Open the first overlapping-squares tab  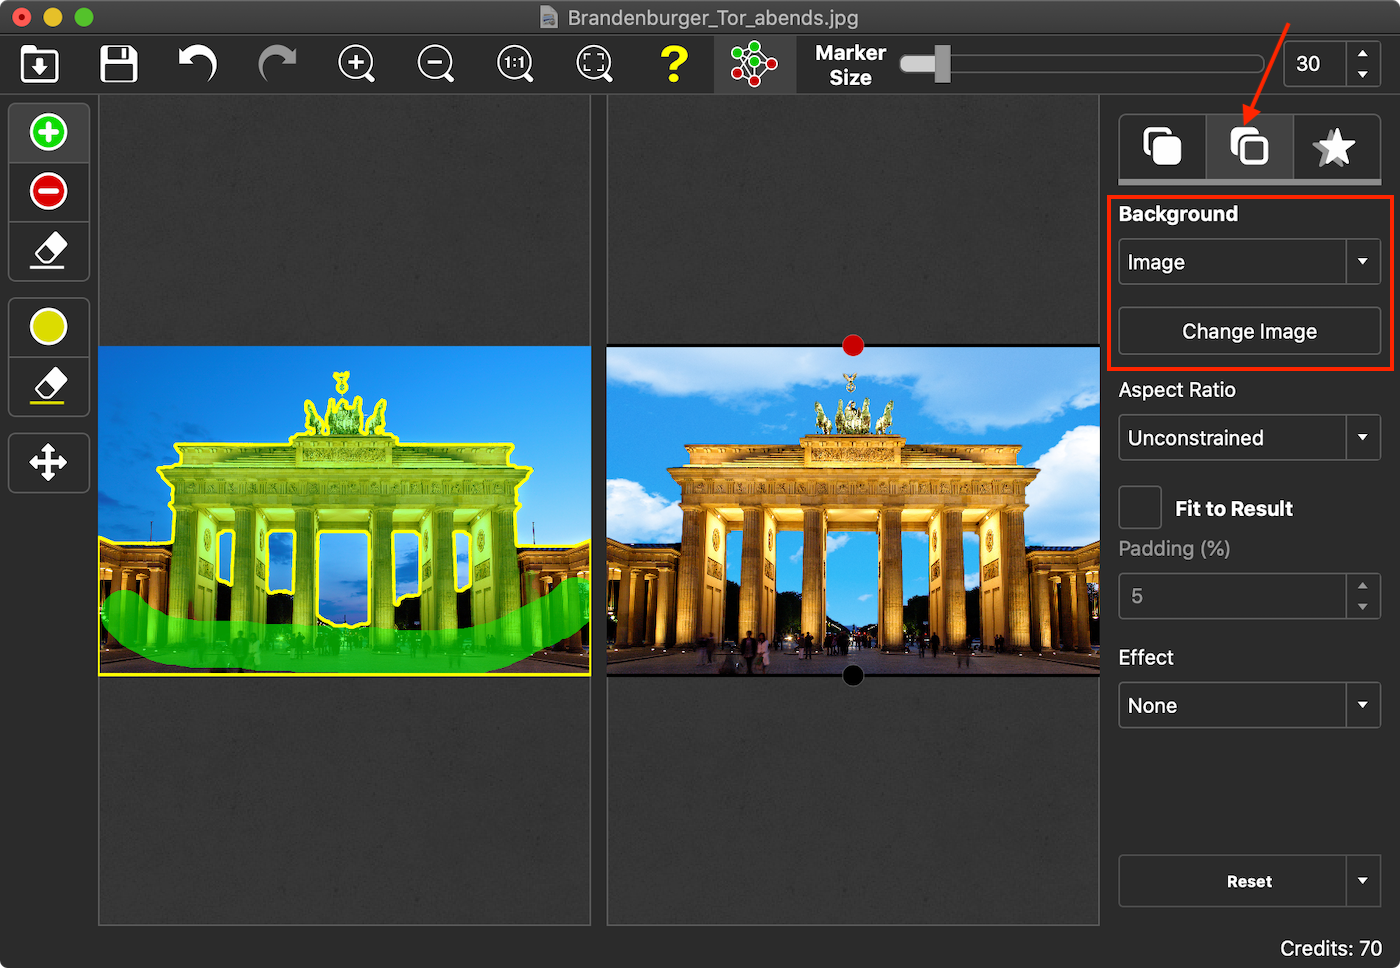tap(1162, 148)
